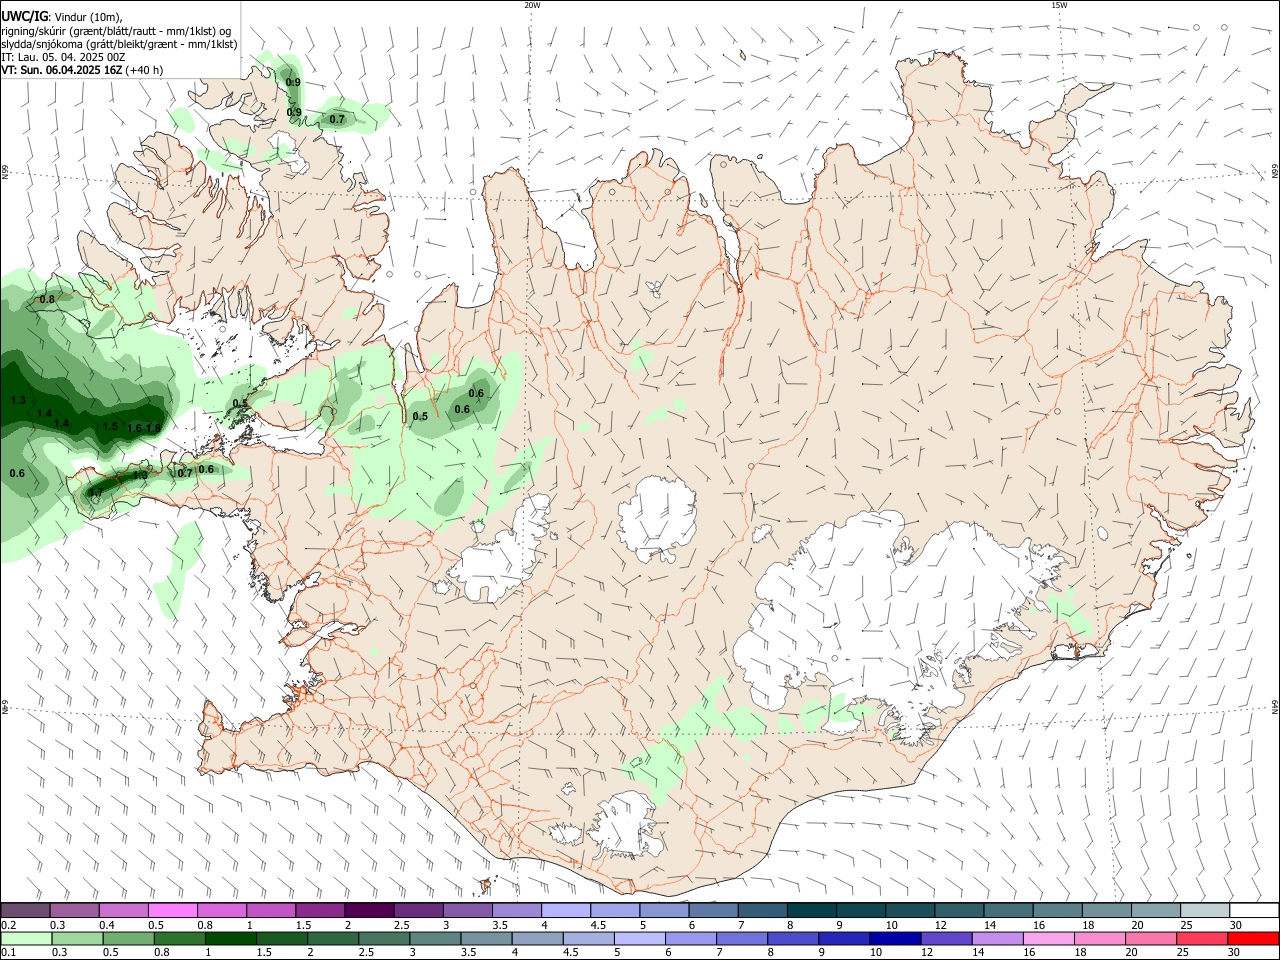Click the red 25 rain legend swatch

click(x=1201, y=938)
